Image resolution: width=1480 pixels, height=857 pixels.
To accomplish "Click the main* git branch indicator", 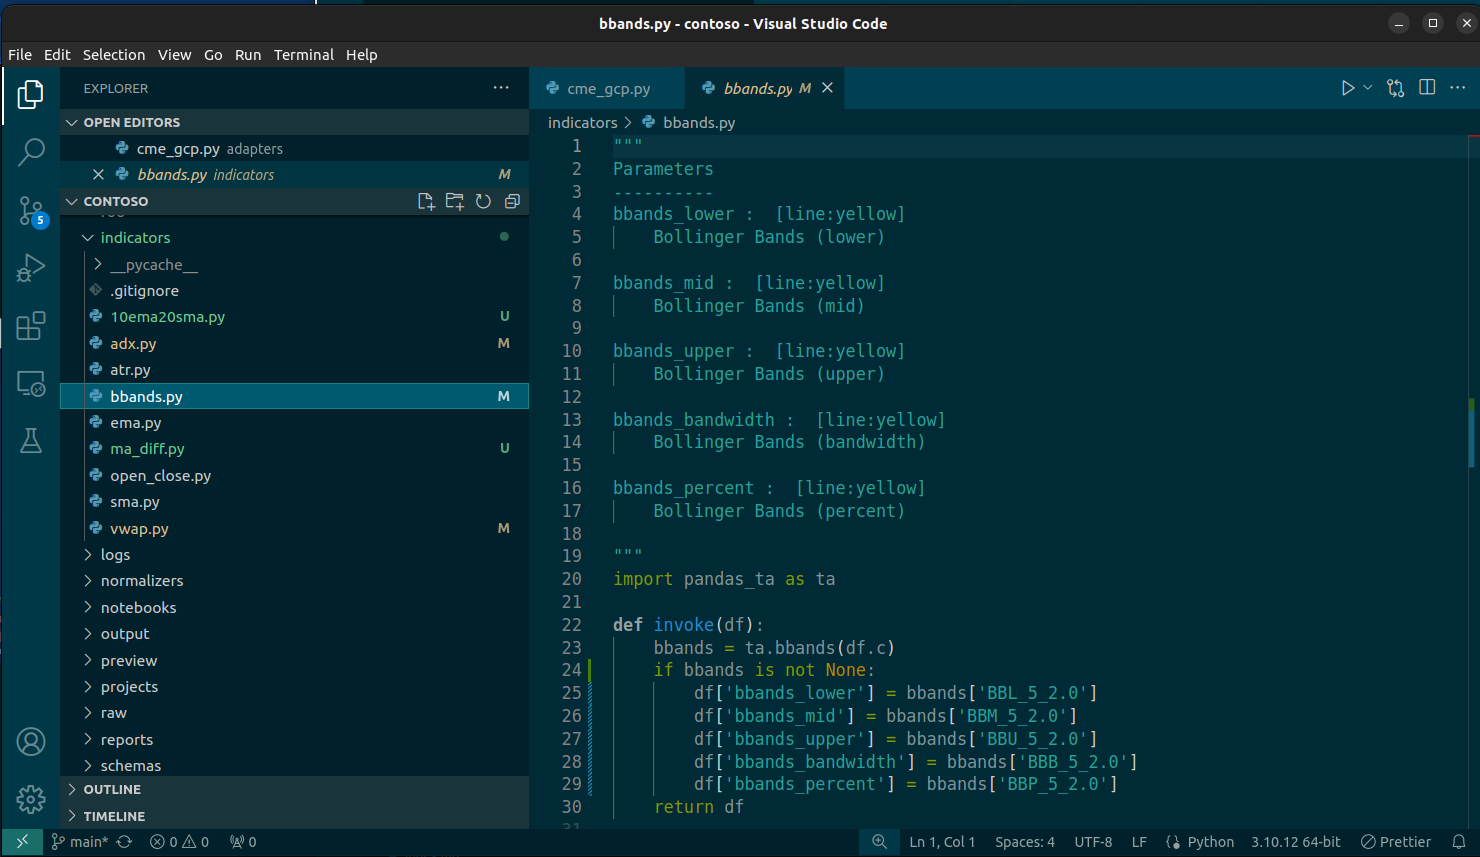I will point(80,842).
